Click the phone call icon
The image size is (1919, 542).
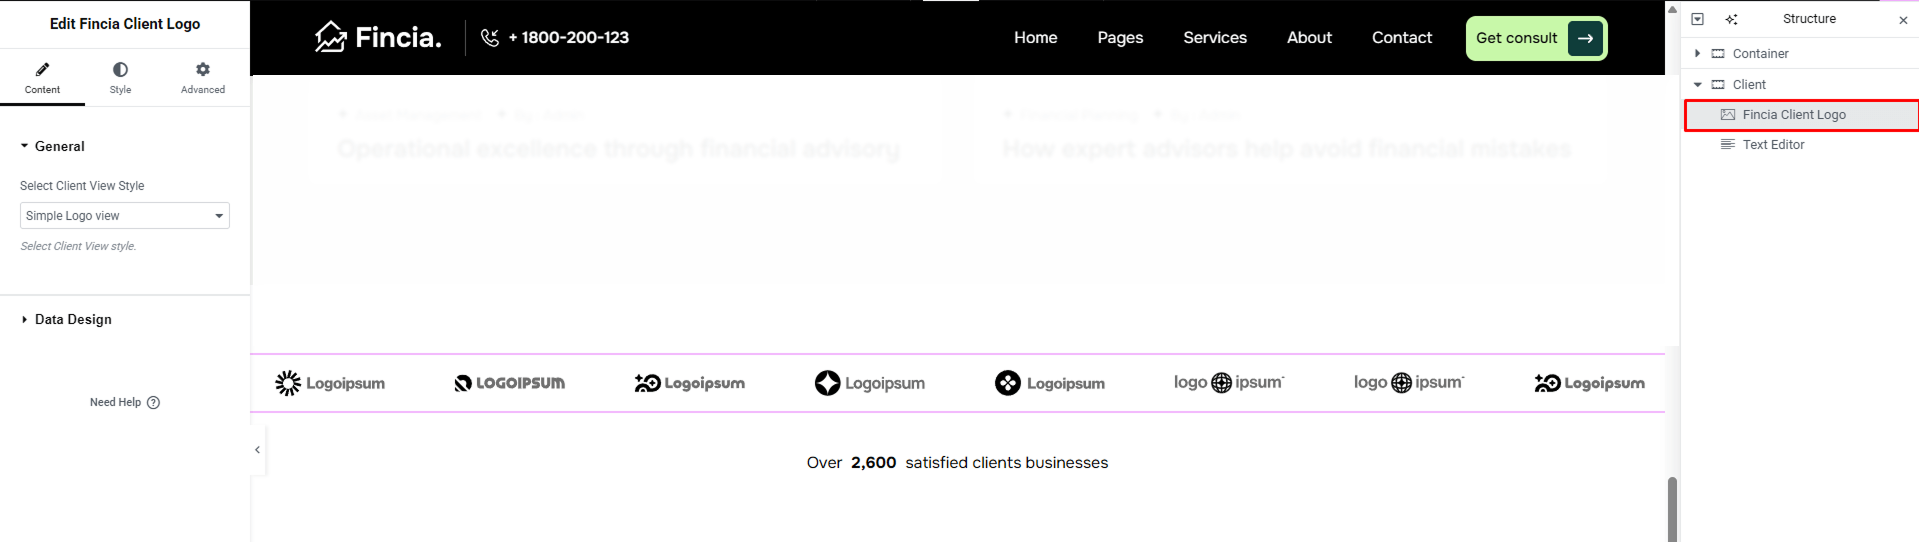click(490, 38)
